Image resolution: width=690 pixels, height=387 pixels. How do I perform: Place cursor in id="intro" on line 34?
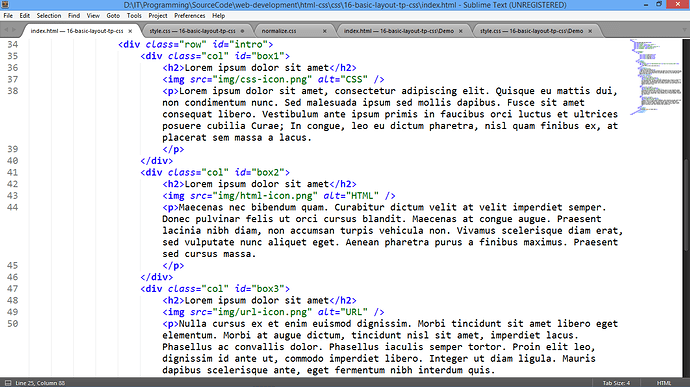[240, 44]
